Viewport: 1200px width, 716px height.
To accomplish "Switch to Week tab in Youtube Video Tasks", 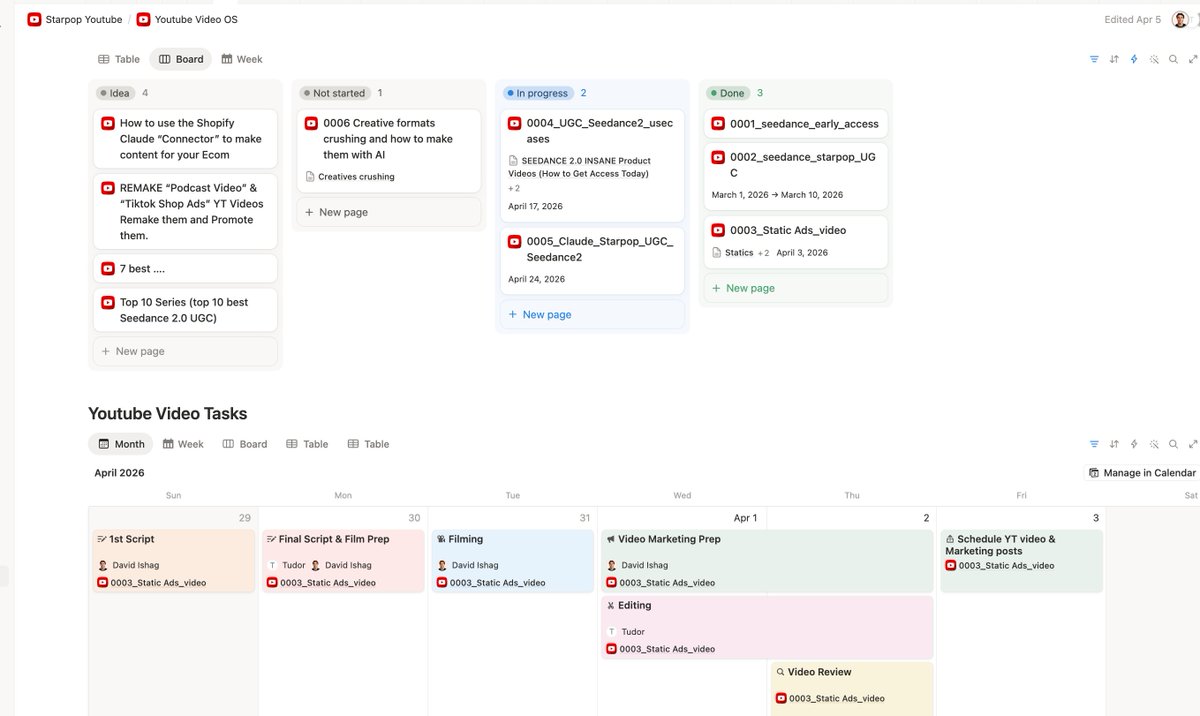I will (x=183, y=444).
